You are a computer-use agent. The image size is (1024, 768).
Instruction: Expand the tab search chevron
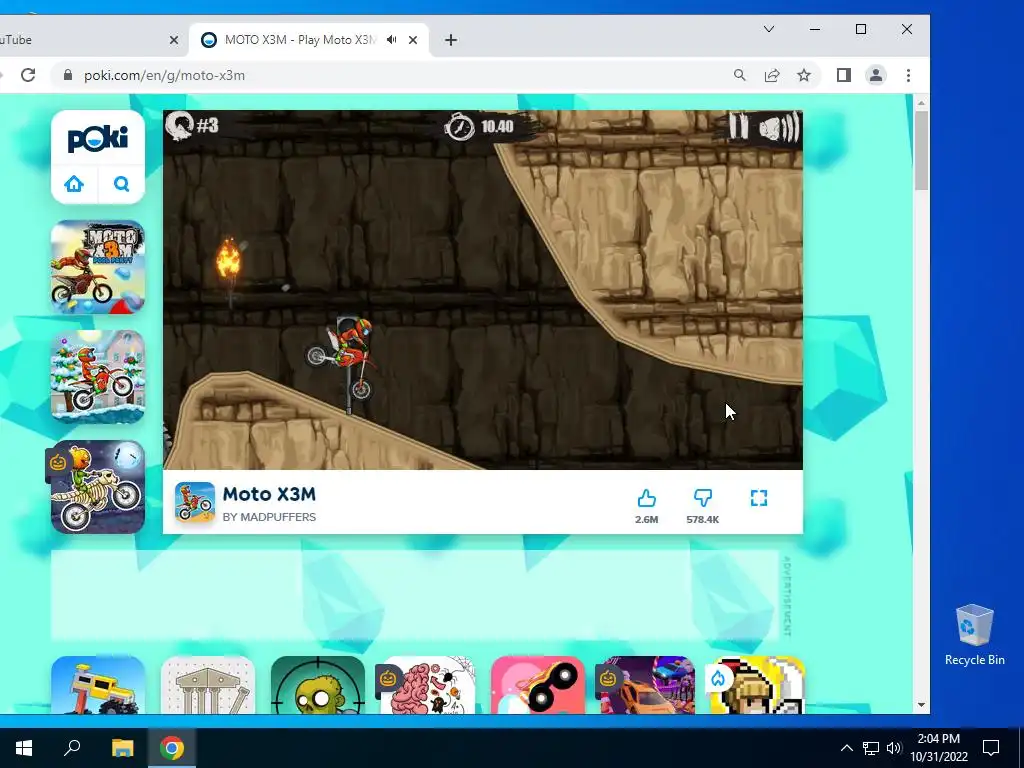769,29
